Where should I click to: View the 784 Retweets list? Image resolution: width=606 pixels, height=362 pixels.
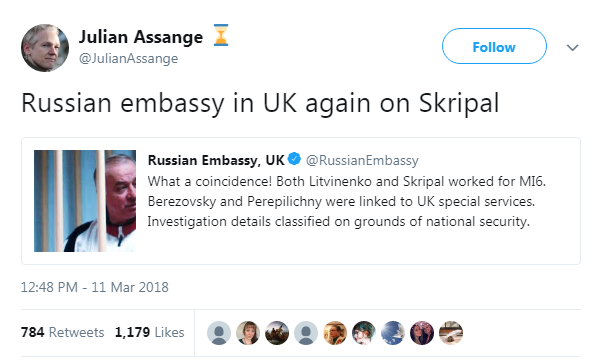pos(63,332)
